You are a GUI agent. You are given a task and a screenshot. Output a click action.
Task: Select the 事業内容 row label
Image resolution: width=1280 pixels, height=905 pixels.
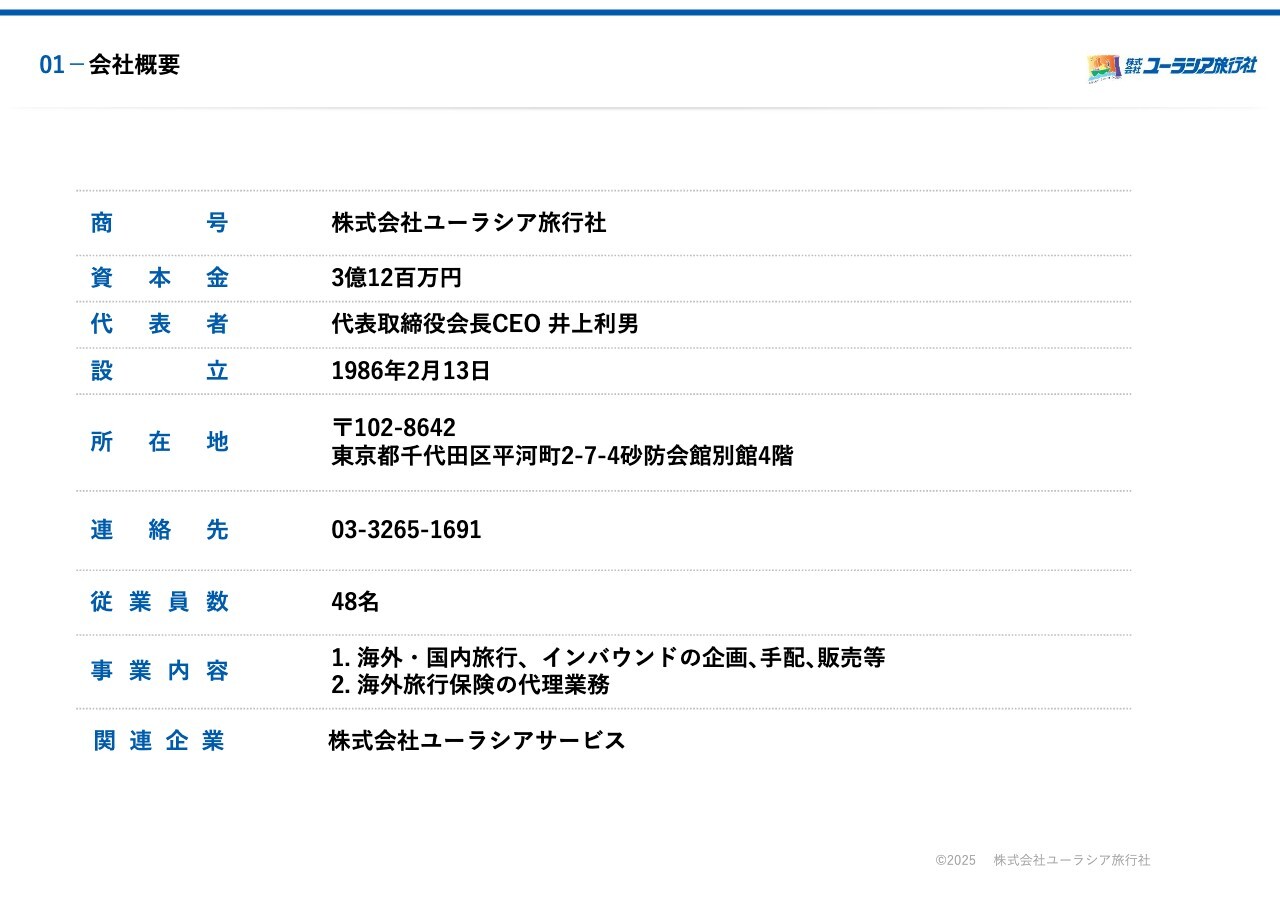coord(159,671)
